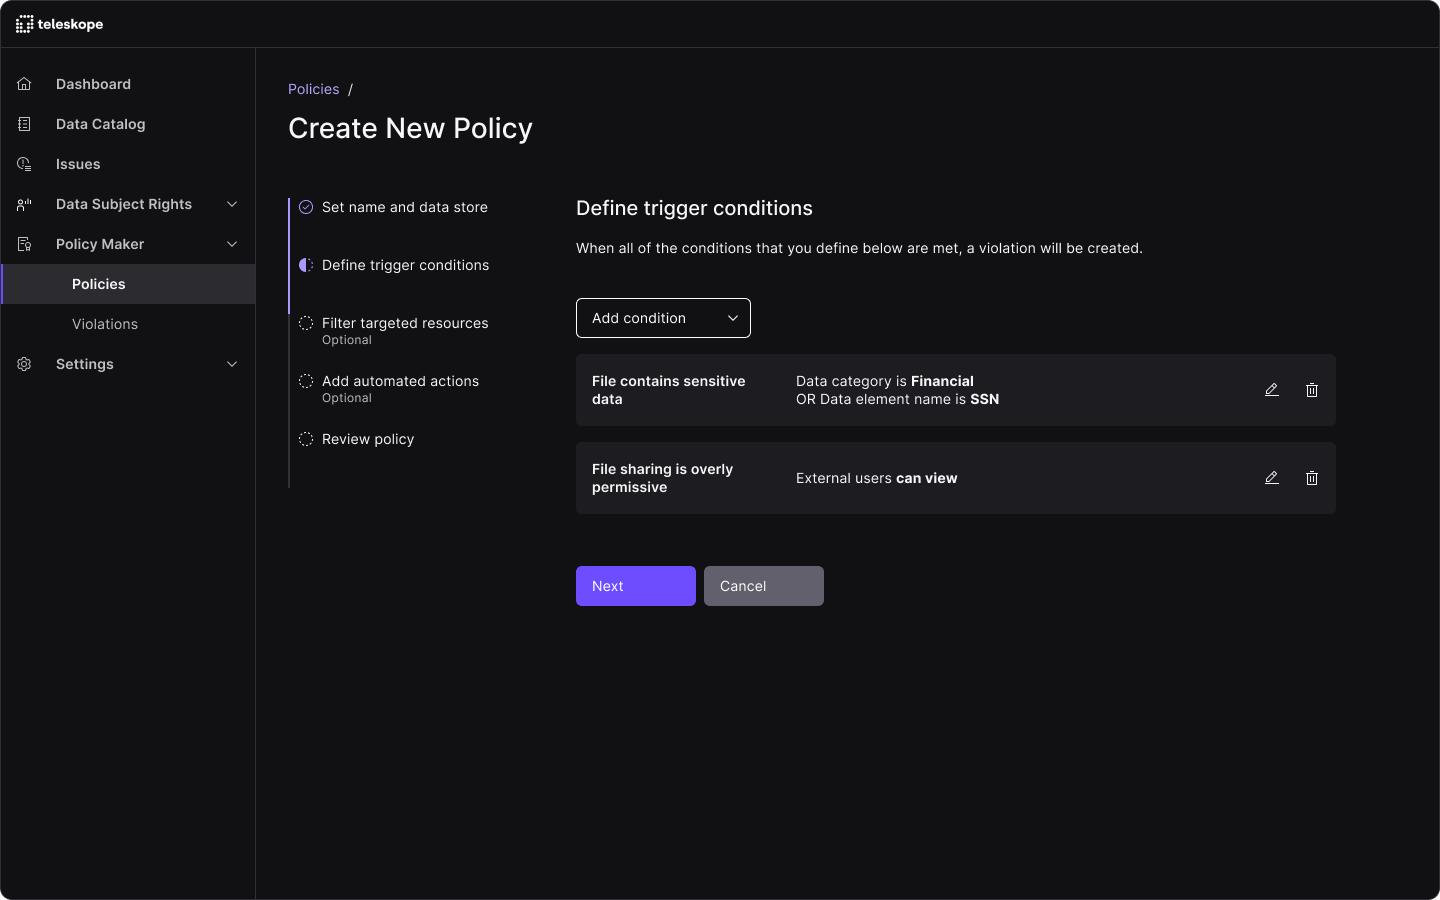The width and height of the screenshot is (1440, 900).
Task: Click the External users can view text
Action: pos(877,478)
